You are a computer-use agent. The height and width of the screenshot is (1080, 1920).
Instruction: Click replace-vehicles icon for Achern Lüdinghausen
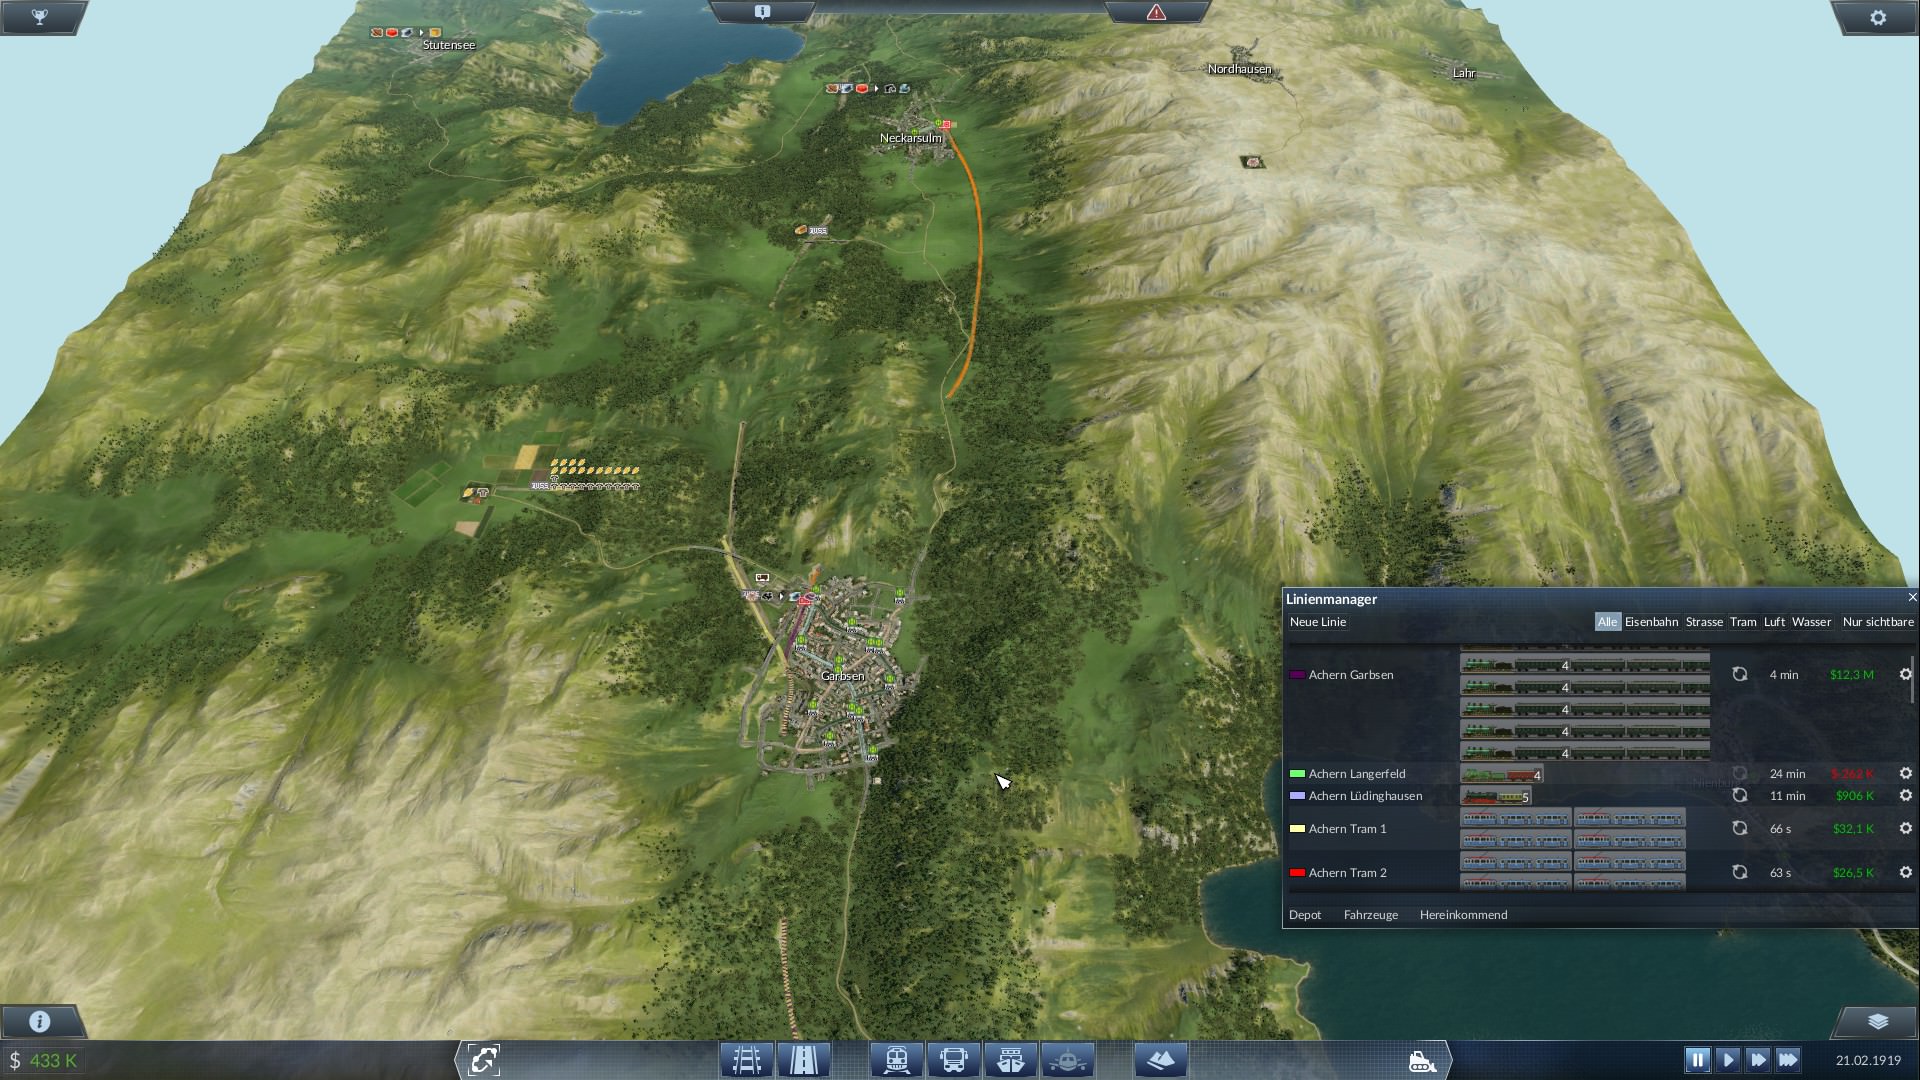(1740, 795)
